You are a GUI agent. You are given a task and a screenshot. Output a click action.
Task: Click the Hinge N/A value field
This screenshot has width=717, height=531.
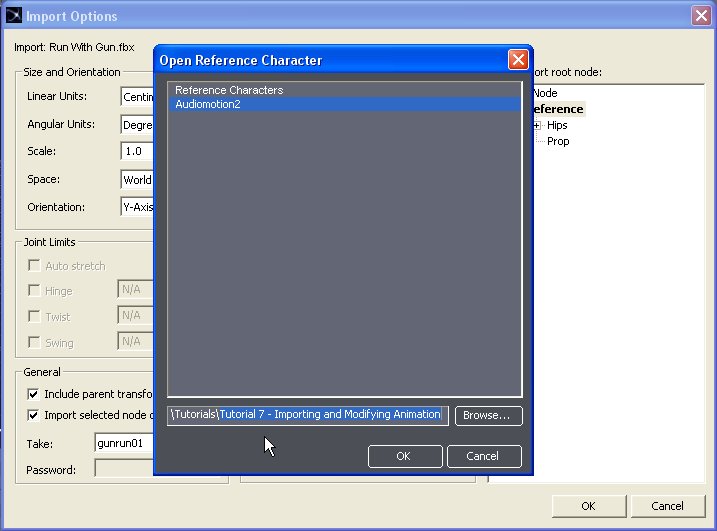135,290
